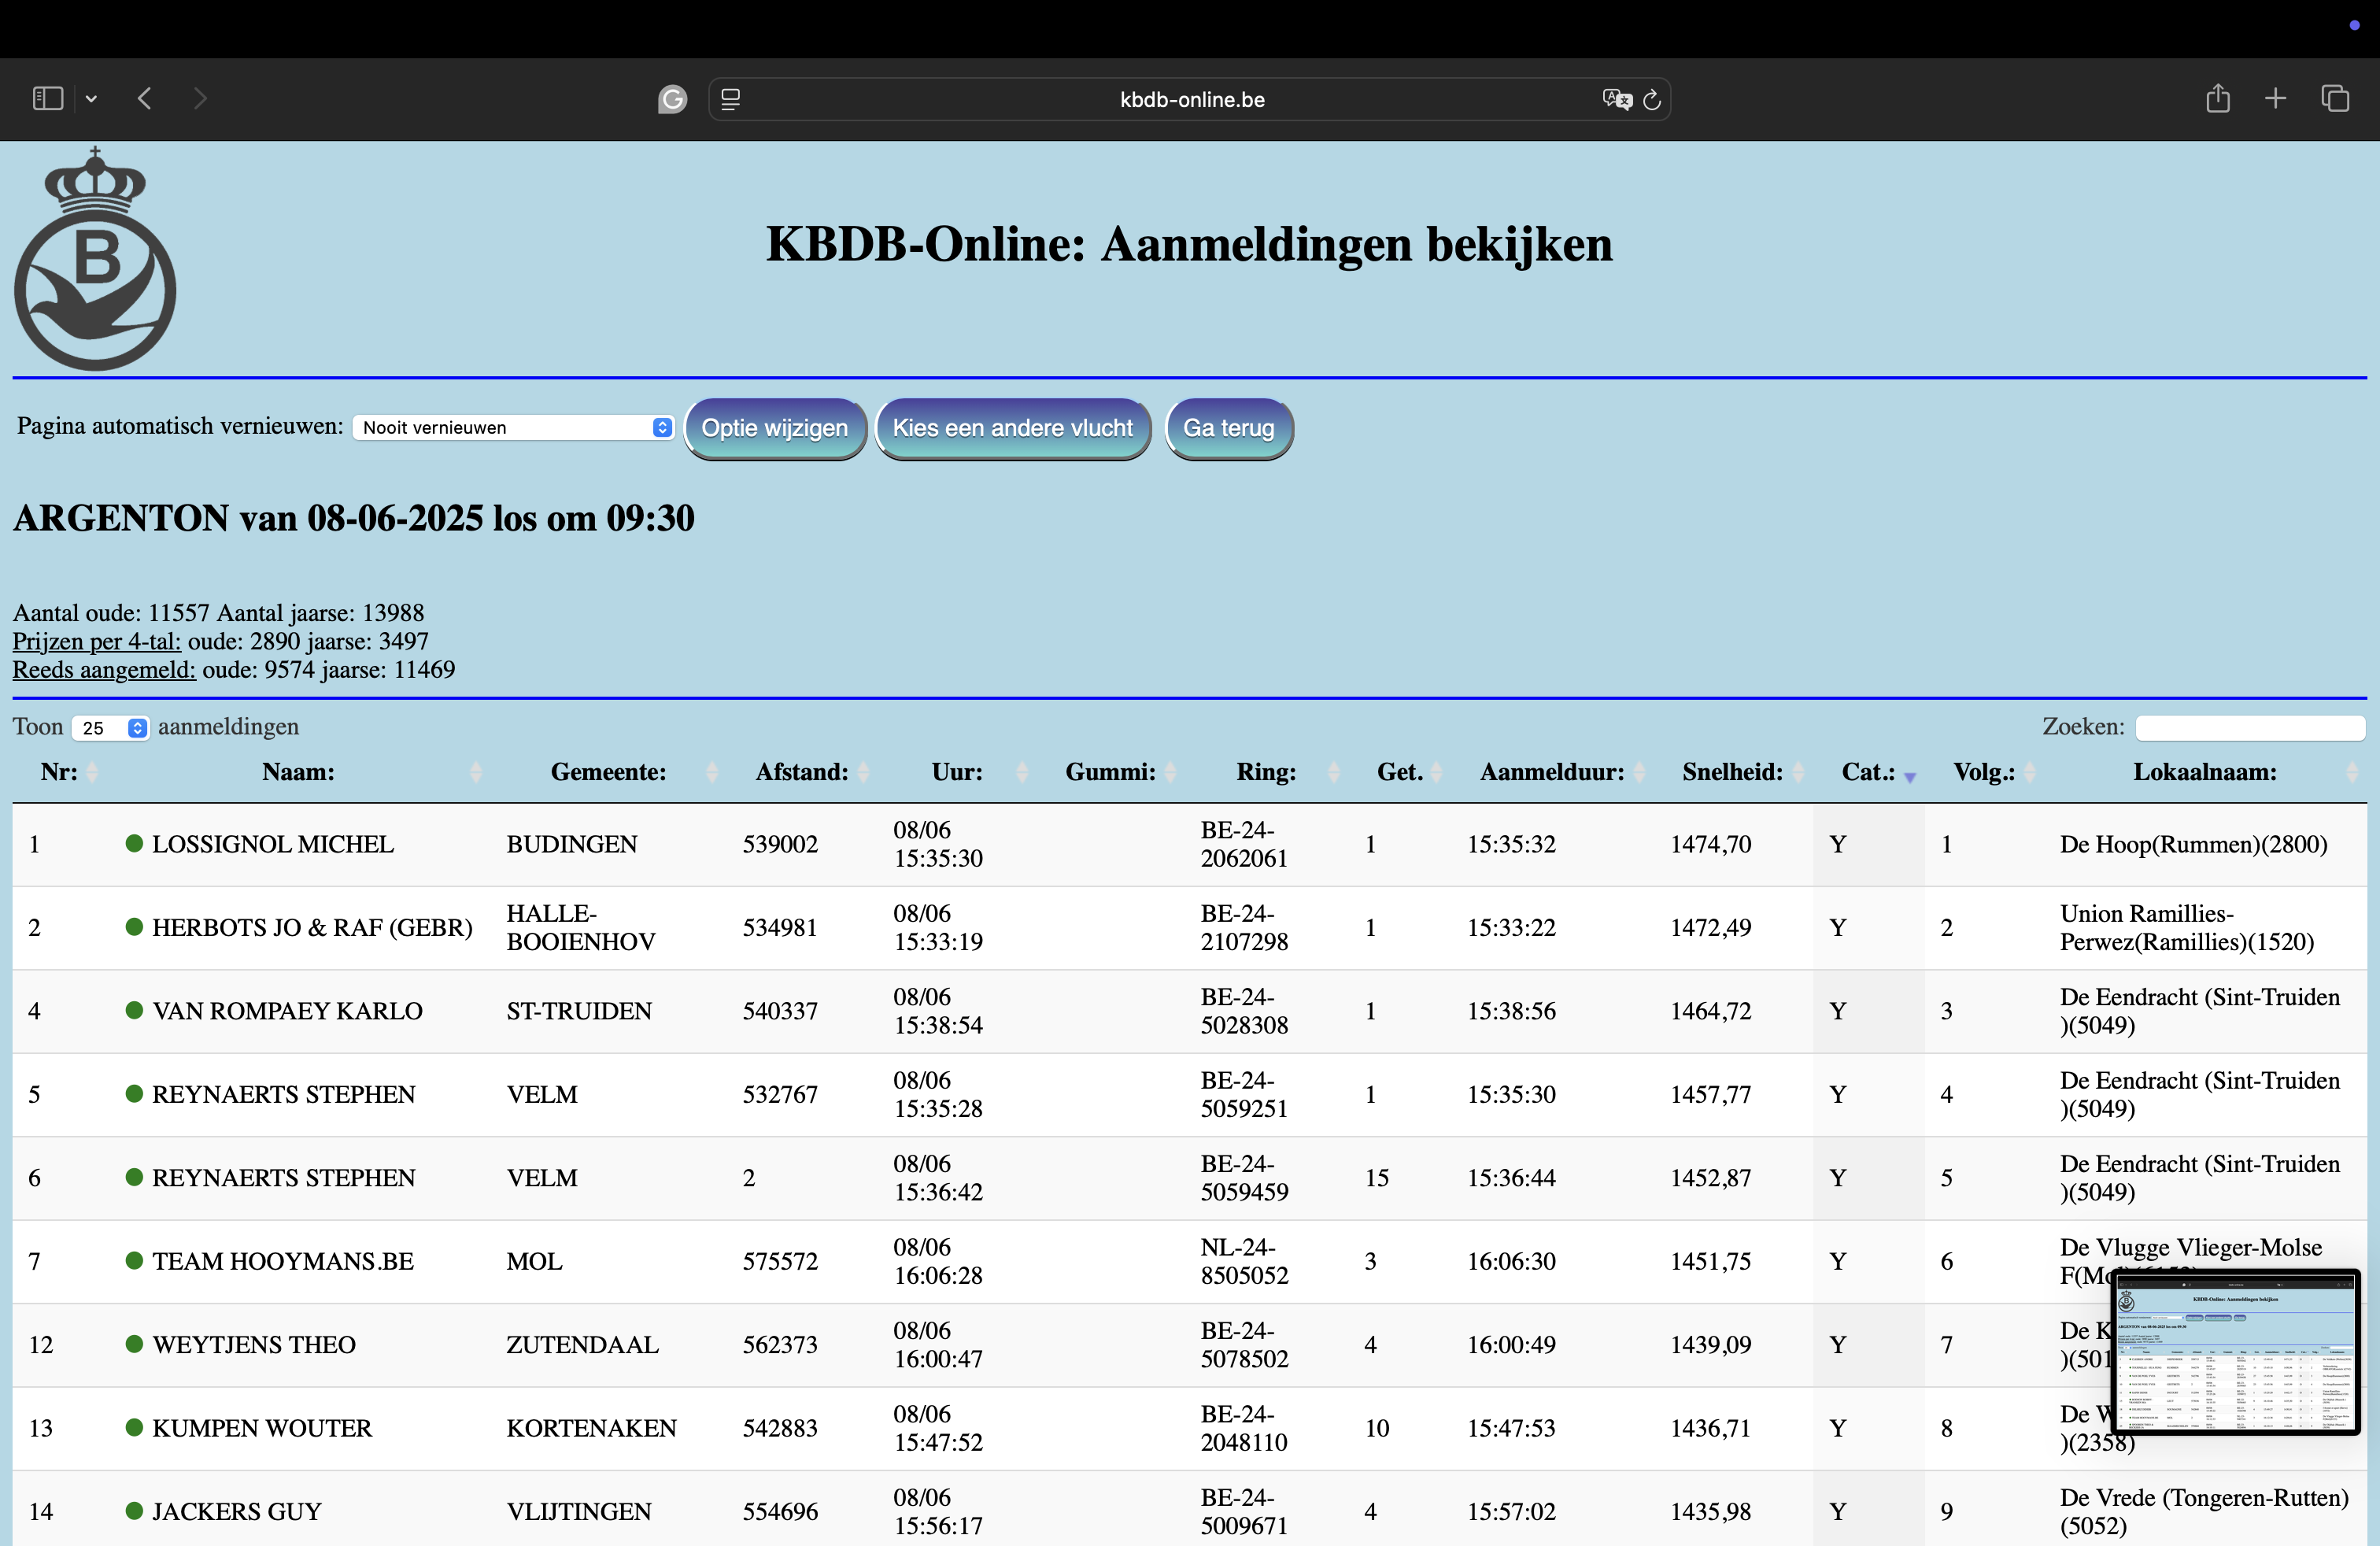Viewport: 2380px width, 1546px height.
Task: Show tab overview icon
Action: pyautogui.click(x=2335, y=98)
